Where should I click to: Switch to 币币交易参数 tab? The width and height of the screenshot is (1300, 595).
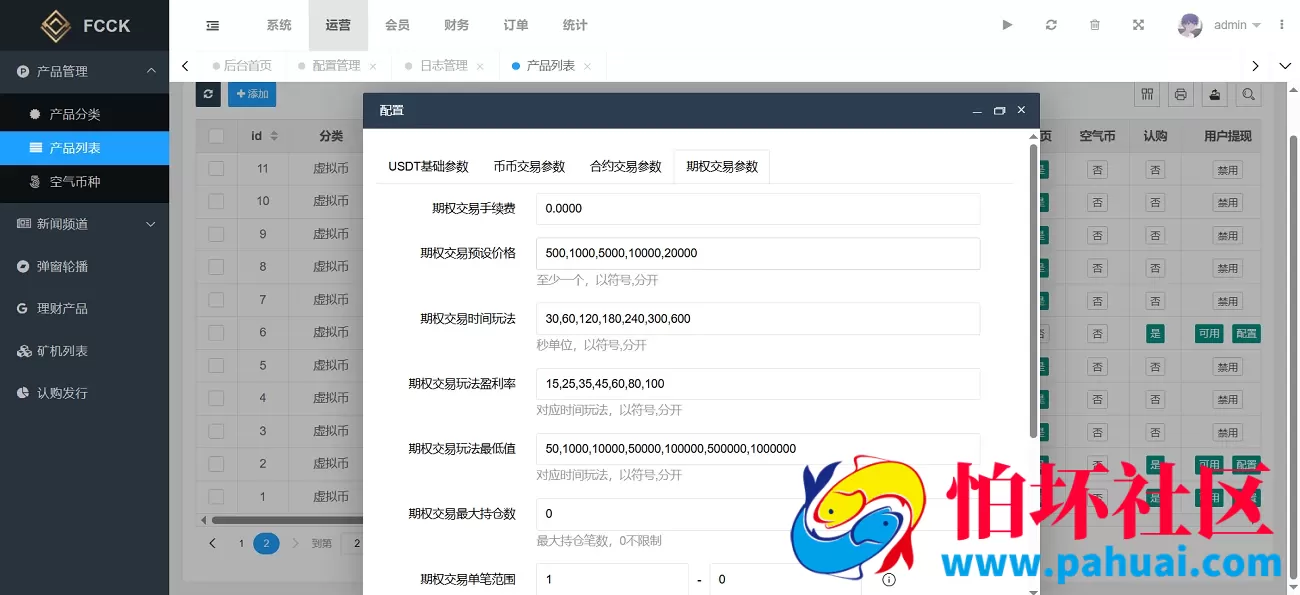(529, 166)
